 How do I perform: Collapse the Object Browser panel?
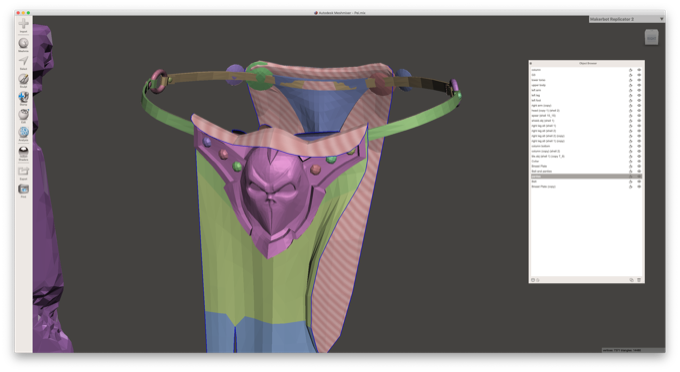[x=531, y=63]
